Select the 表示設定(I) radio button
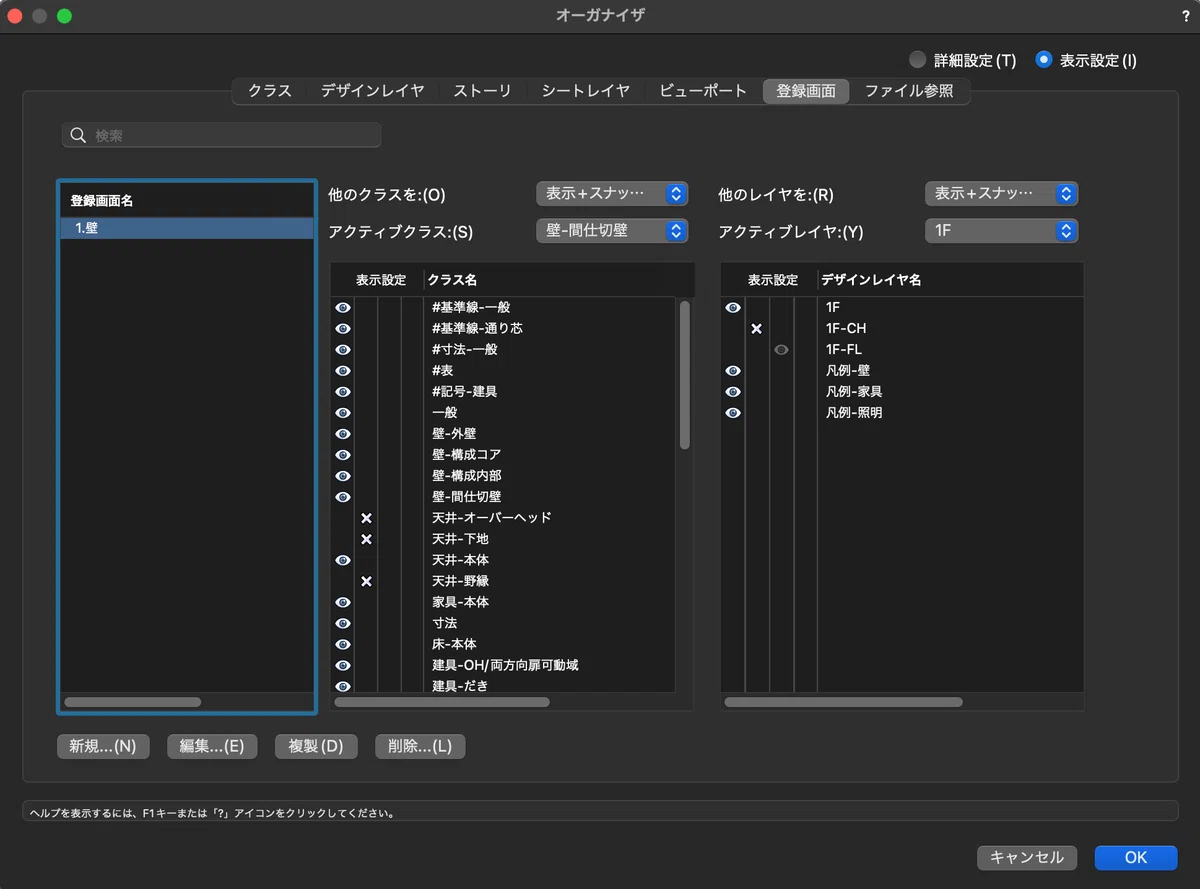The image size is (1200, 889). pos(1044,60)
